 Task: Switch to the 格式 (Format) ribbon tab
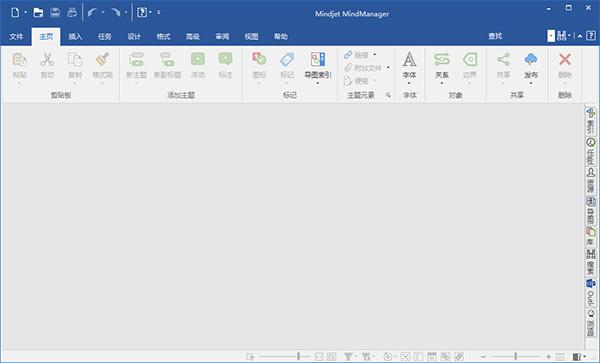(x=163, y=36)
